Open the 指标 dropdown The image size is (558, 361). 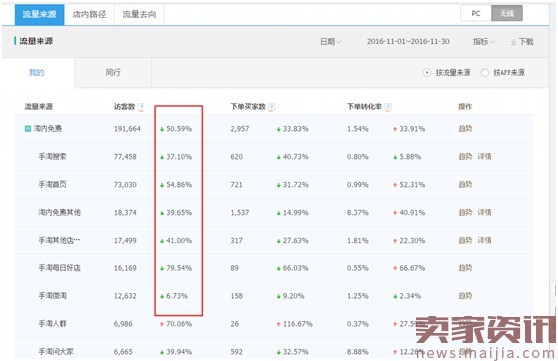(x=484, y=42)
